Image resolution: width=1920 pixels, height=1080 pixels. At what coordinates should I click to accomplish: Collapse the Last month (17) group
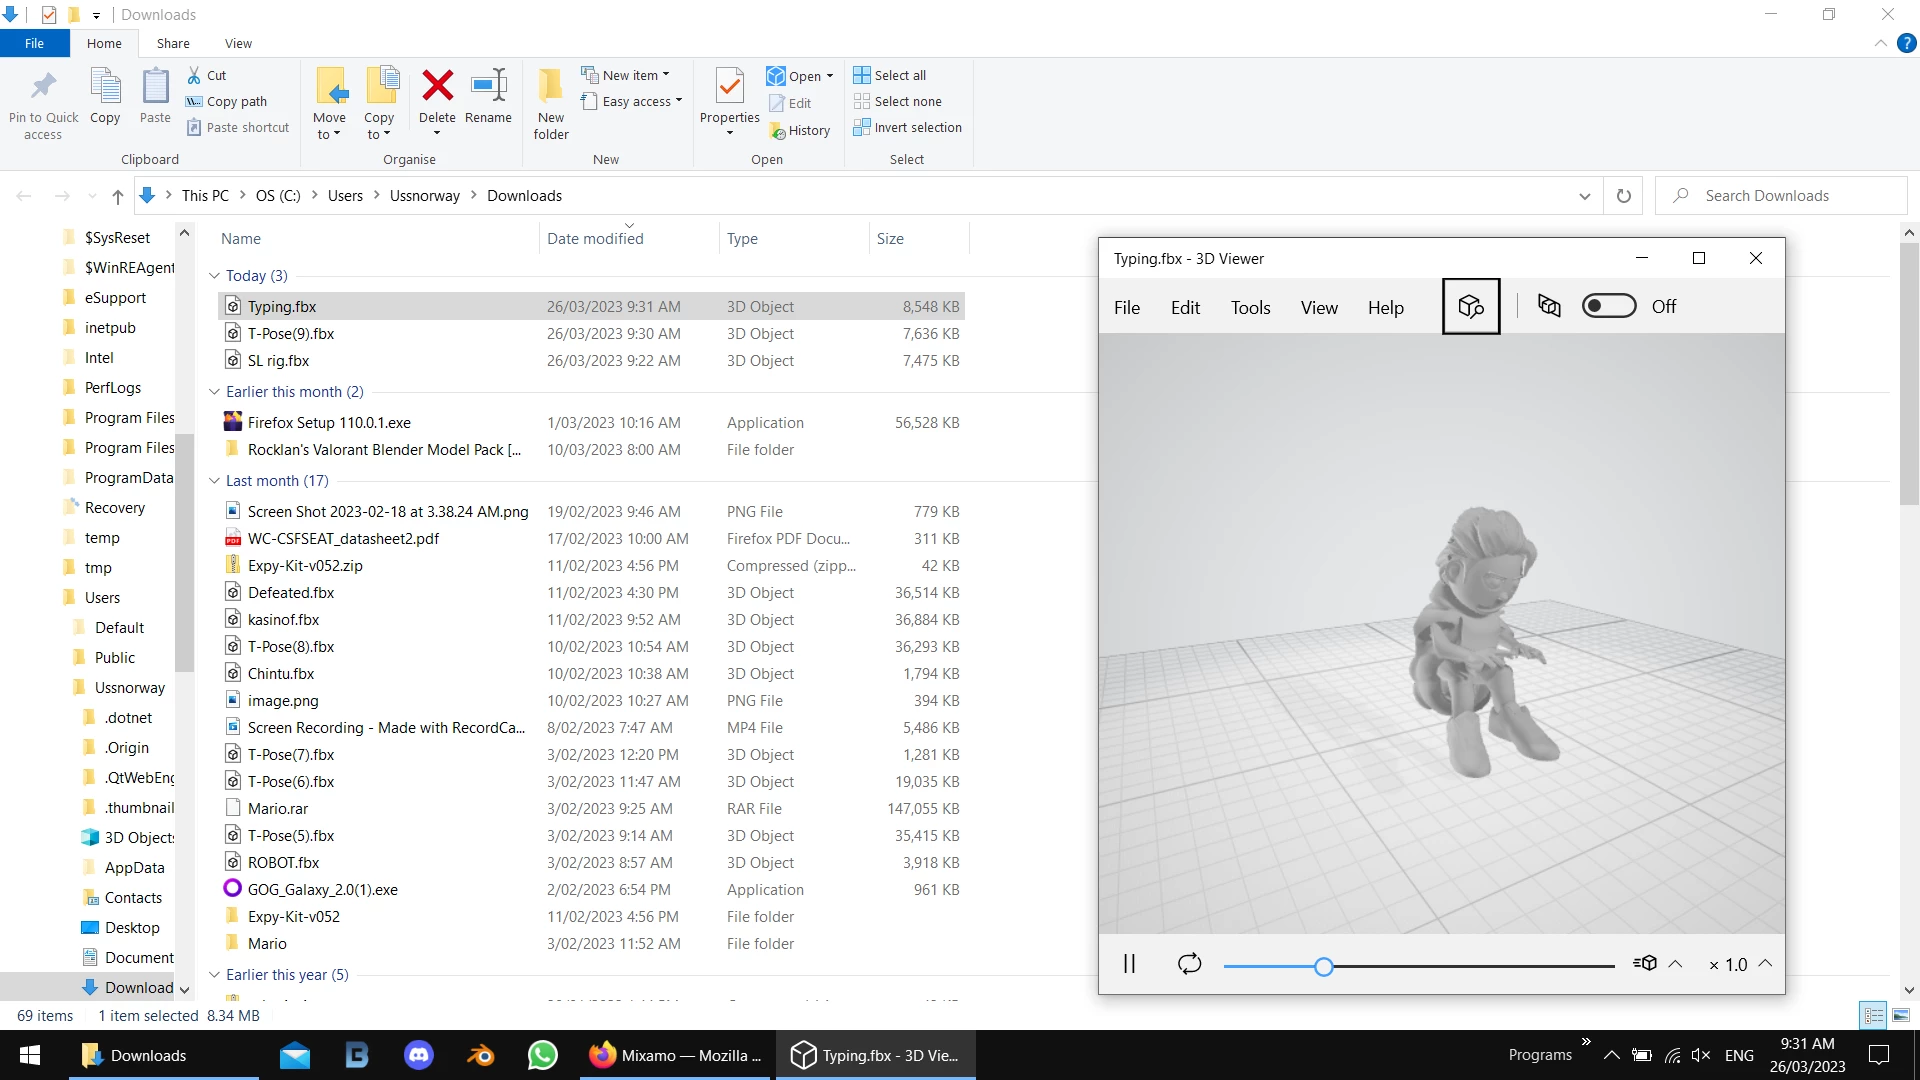click(214, 481)
